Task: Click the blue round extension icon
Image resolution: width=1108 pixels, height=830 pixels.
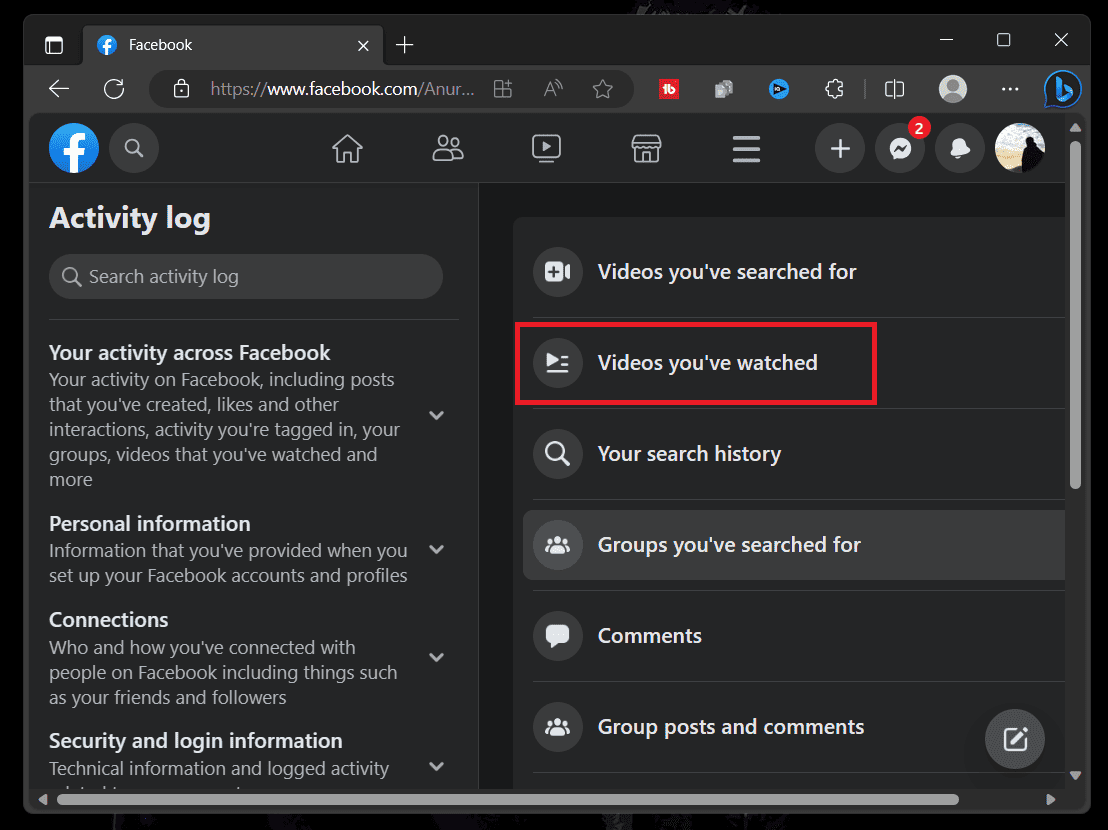Action: coord(779,89)
